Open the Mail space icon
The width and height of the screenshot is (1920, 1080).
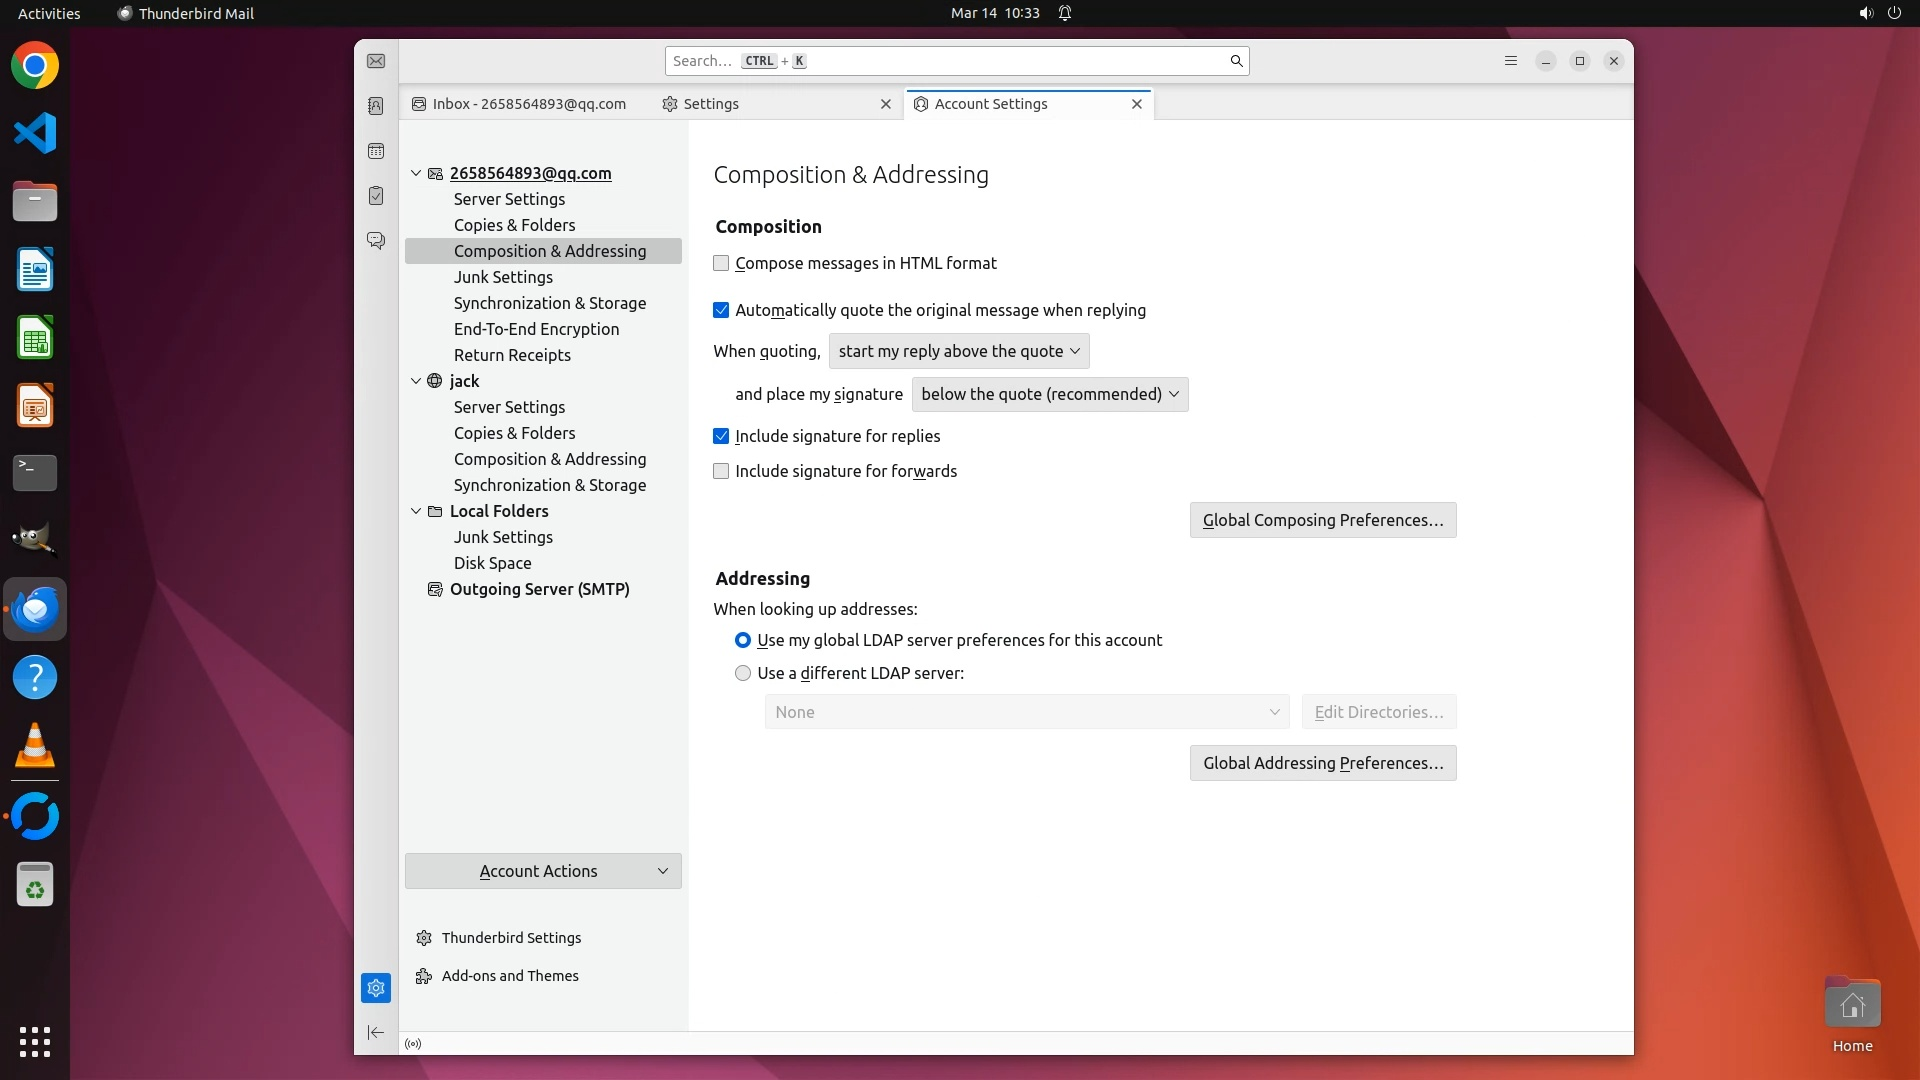tap(376, 61)
